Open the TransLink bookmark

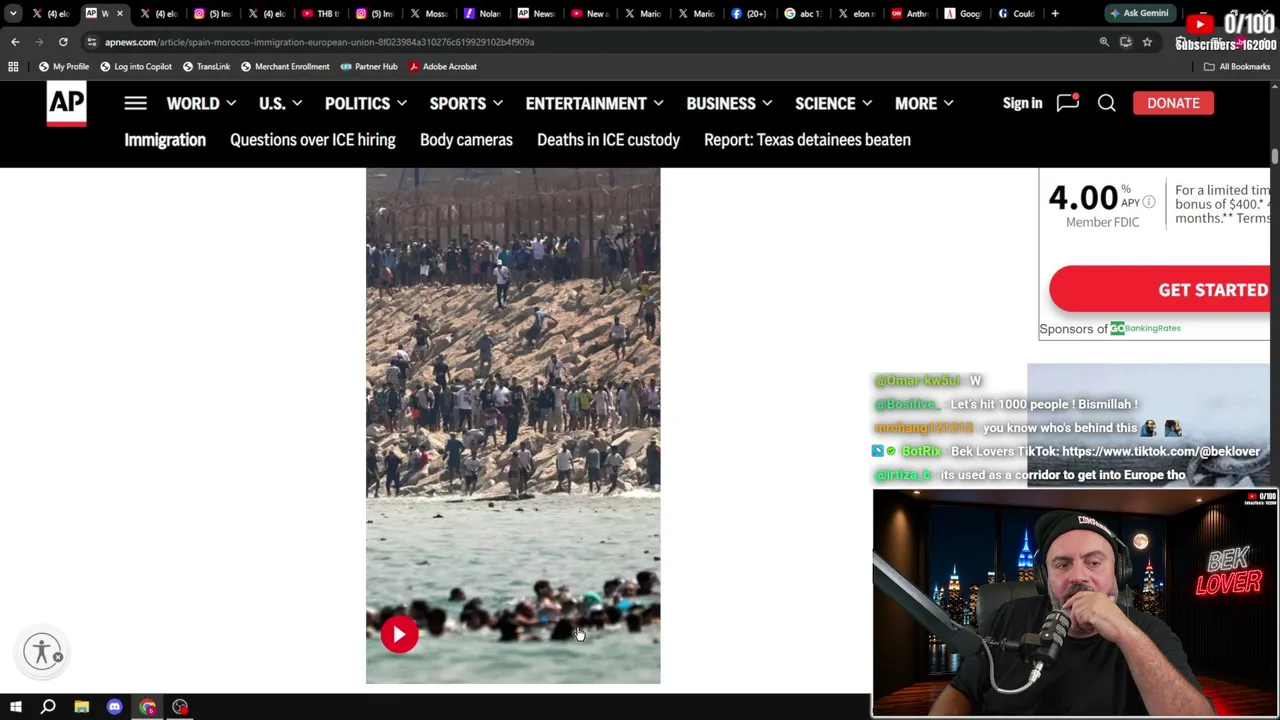[x=206, y=66]
